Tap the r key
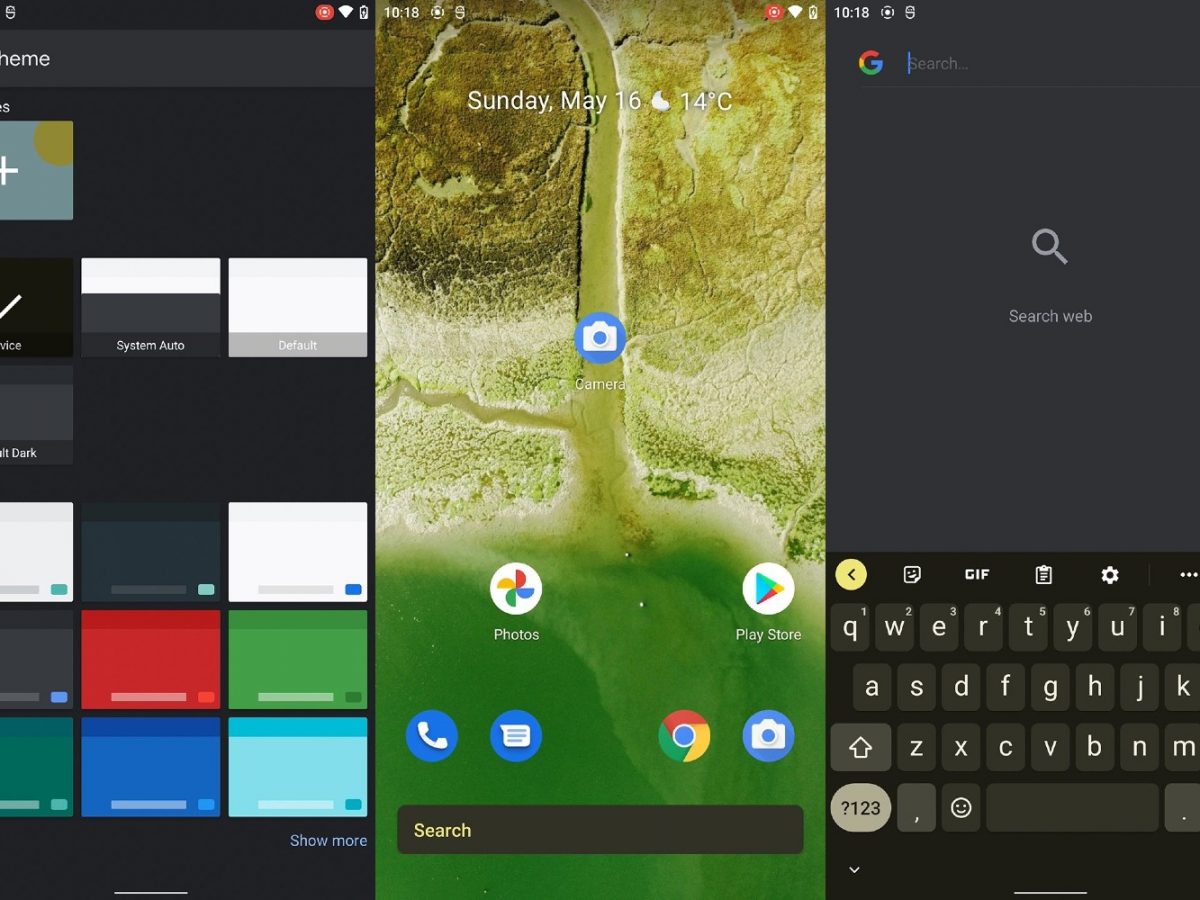The width and height of the screenshot is (1200, 900). tap(983, 628)
